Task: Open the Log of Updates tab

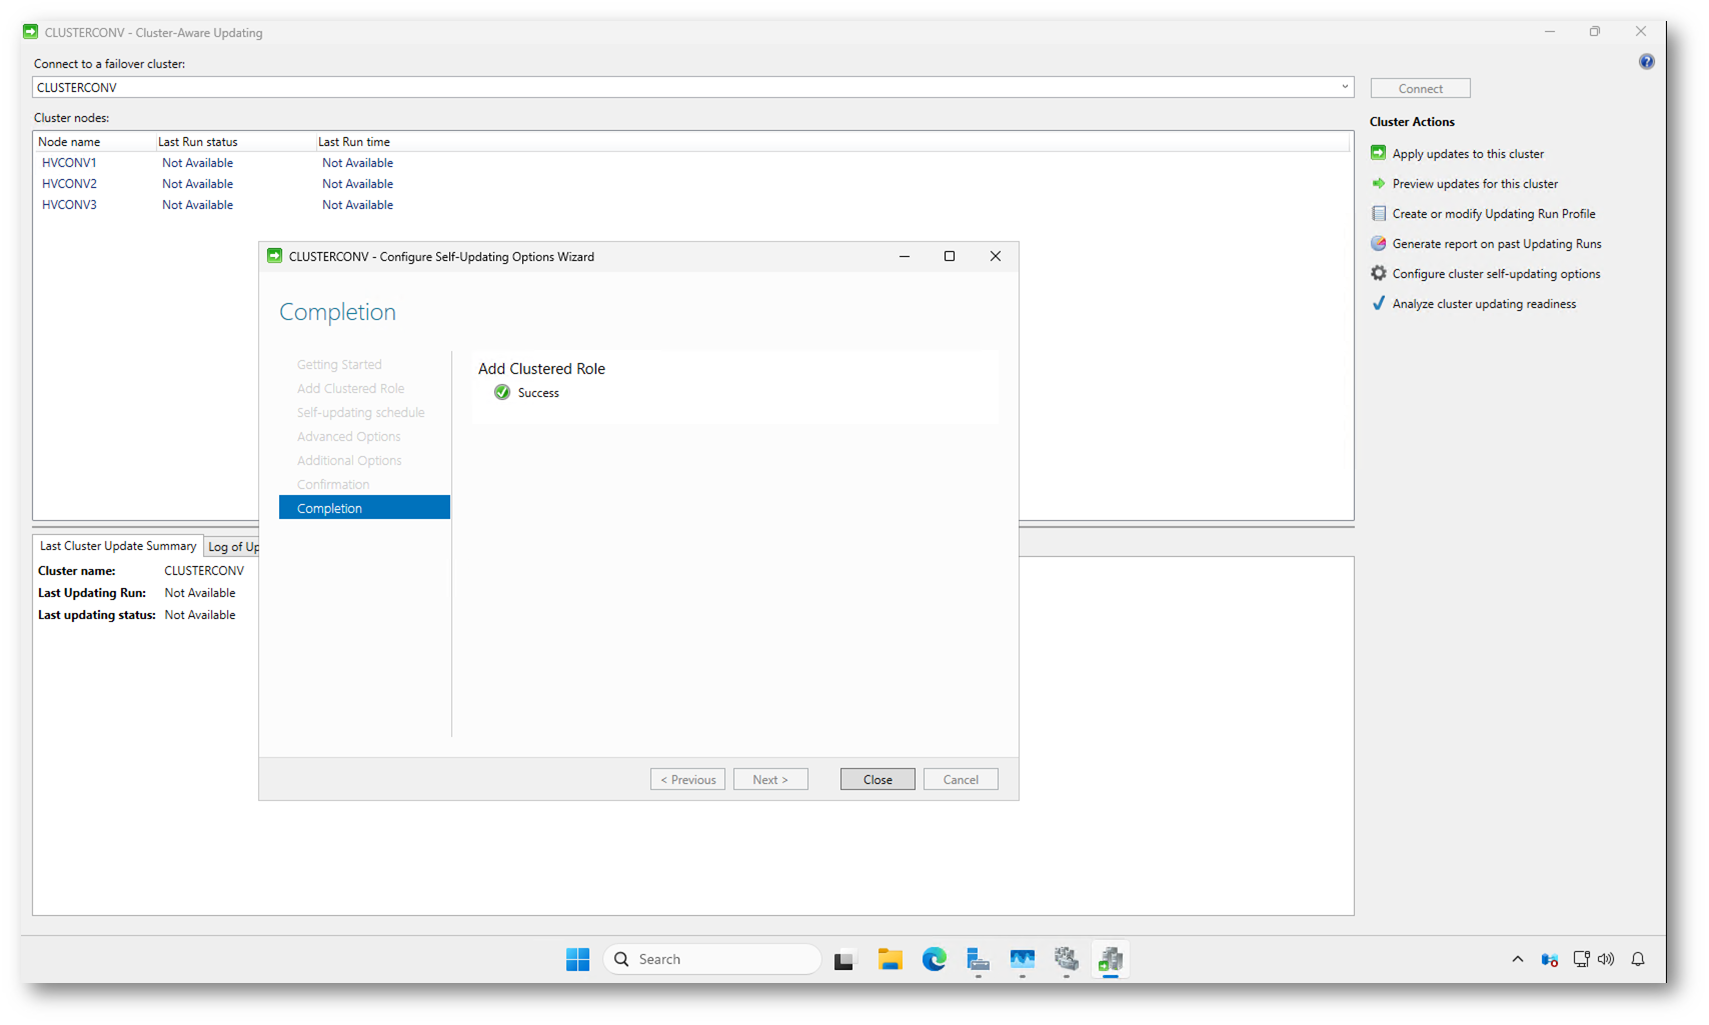Action: click(x=233, y=547)
